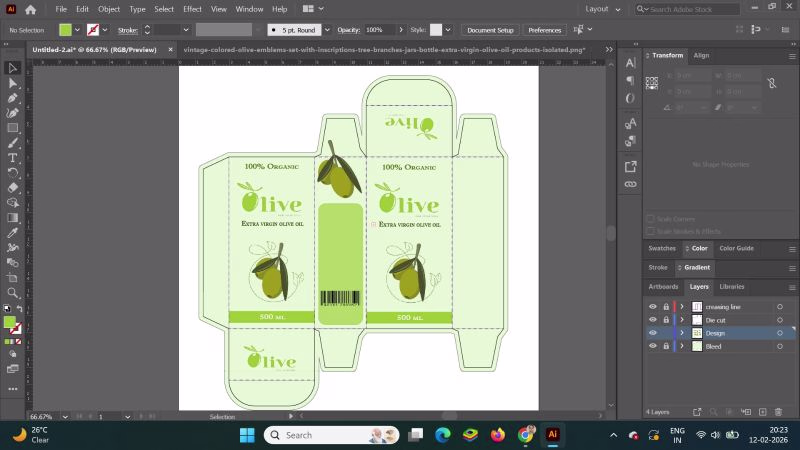Switch to the Artboards tab
Viewport: 800px width, 450px height.
click(663, 287)
